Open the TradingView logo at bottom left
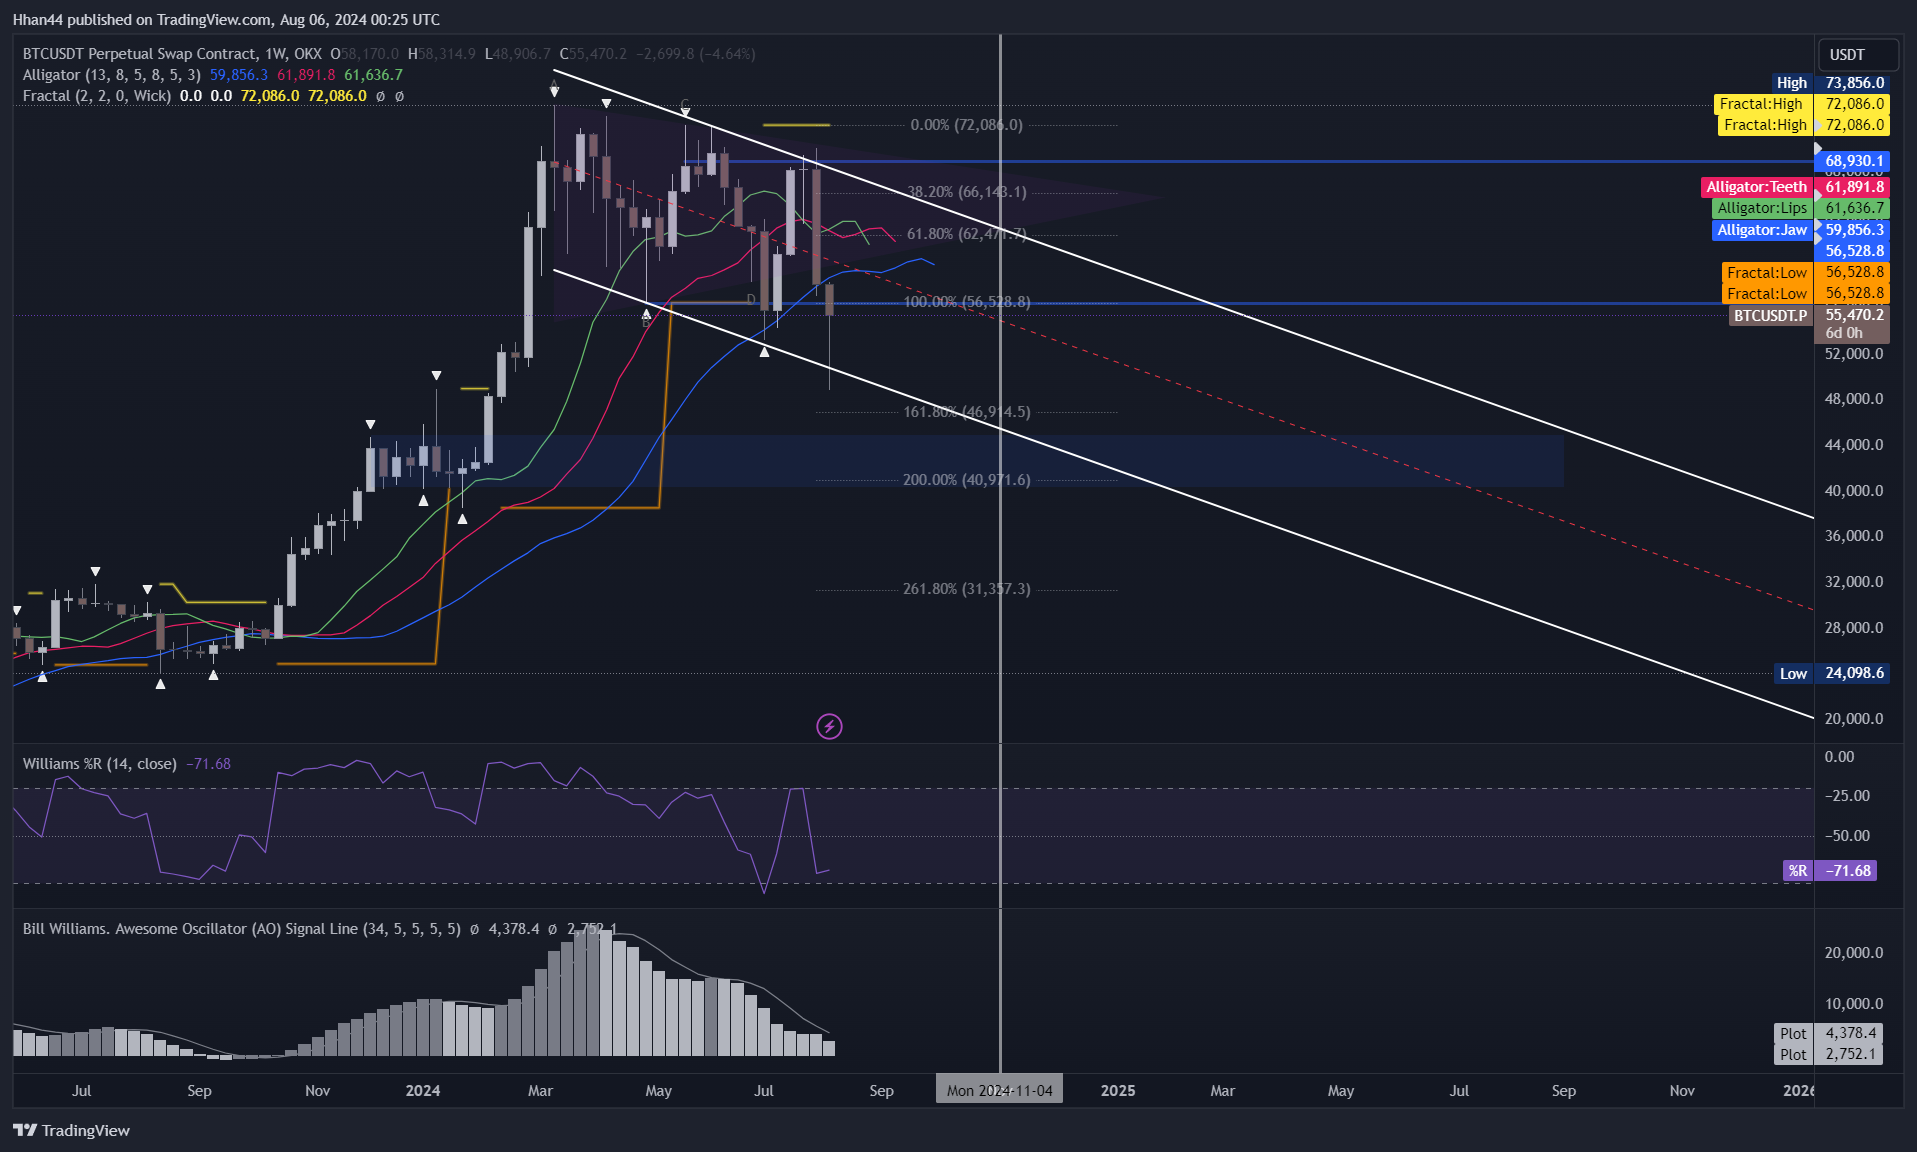Image resolution: width=1917 pixels, height=1152 pixels. (72, 1130)
